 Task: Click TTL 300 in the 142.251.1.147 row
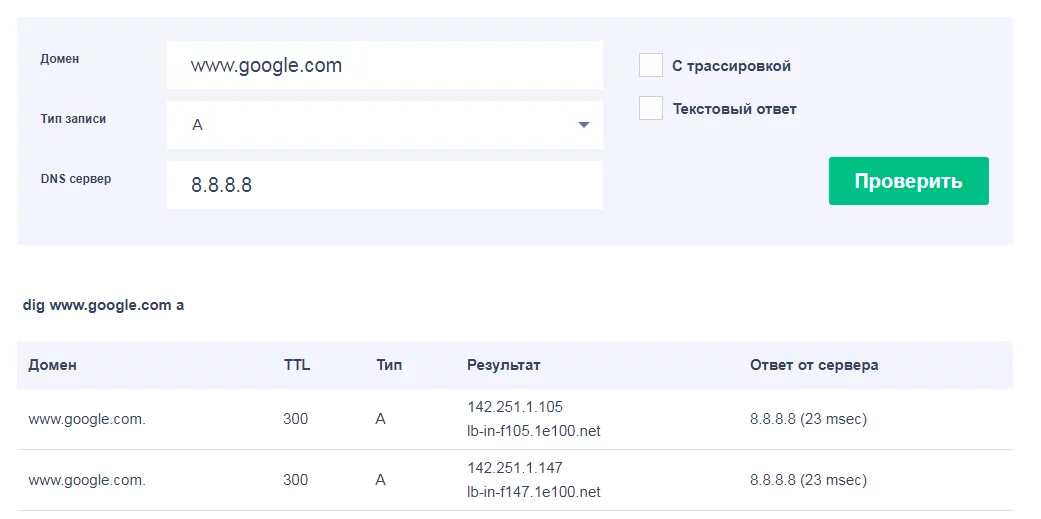(x=295, y=480)
